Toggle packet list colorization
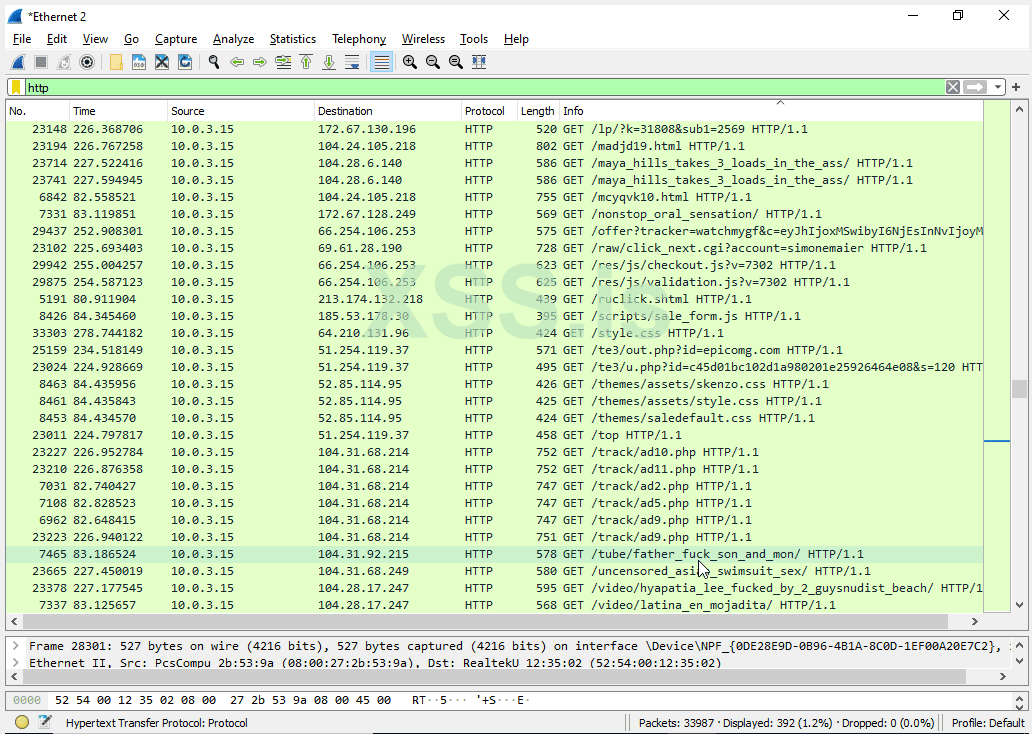Image resolution: width=1032 pixels, height=734 pixels. tap(381, 62)
